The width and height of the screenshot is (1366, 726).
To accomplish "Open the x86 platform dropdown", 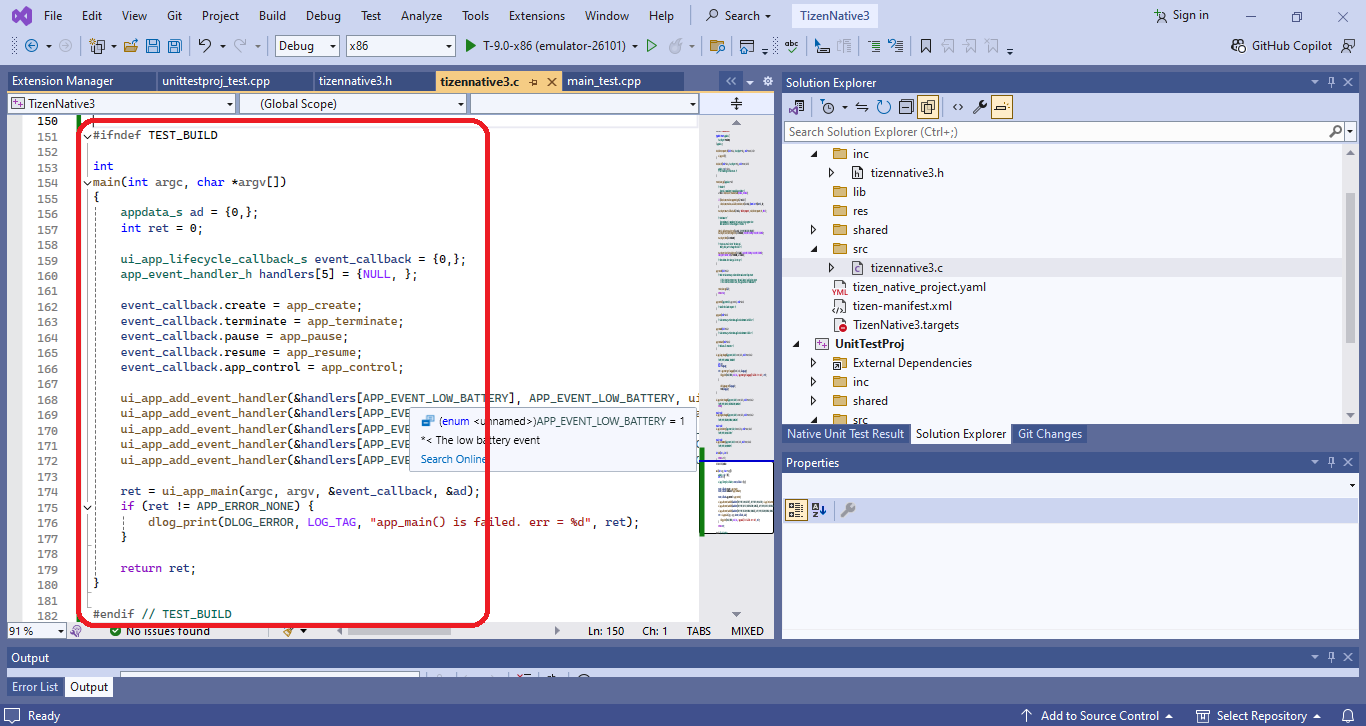I will coord(400,45).
